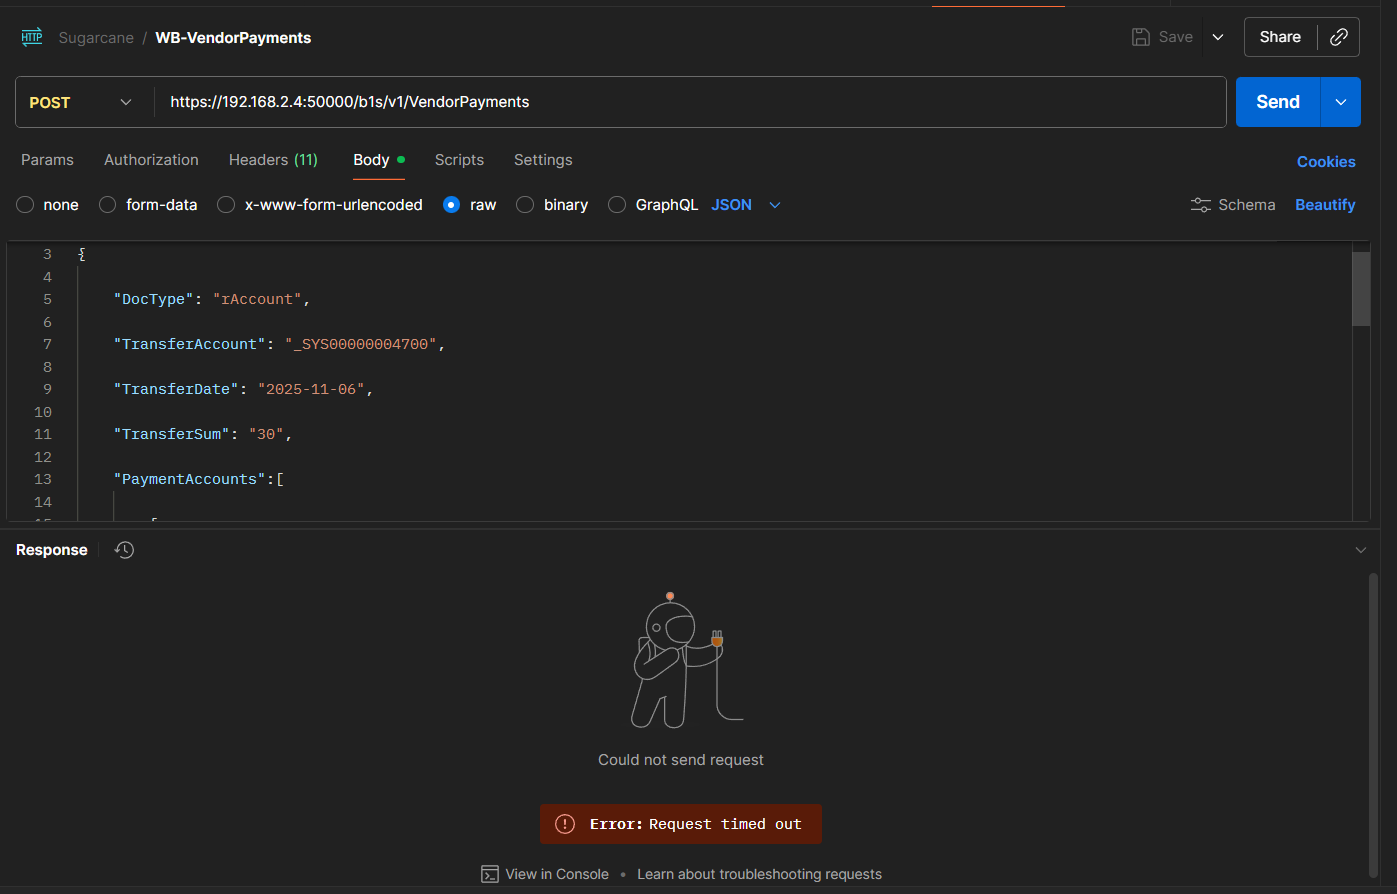Click the request URL input field
Screen dimensions: 1397x894
[x=690, y=102]
